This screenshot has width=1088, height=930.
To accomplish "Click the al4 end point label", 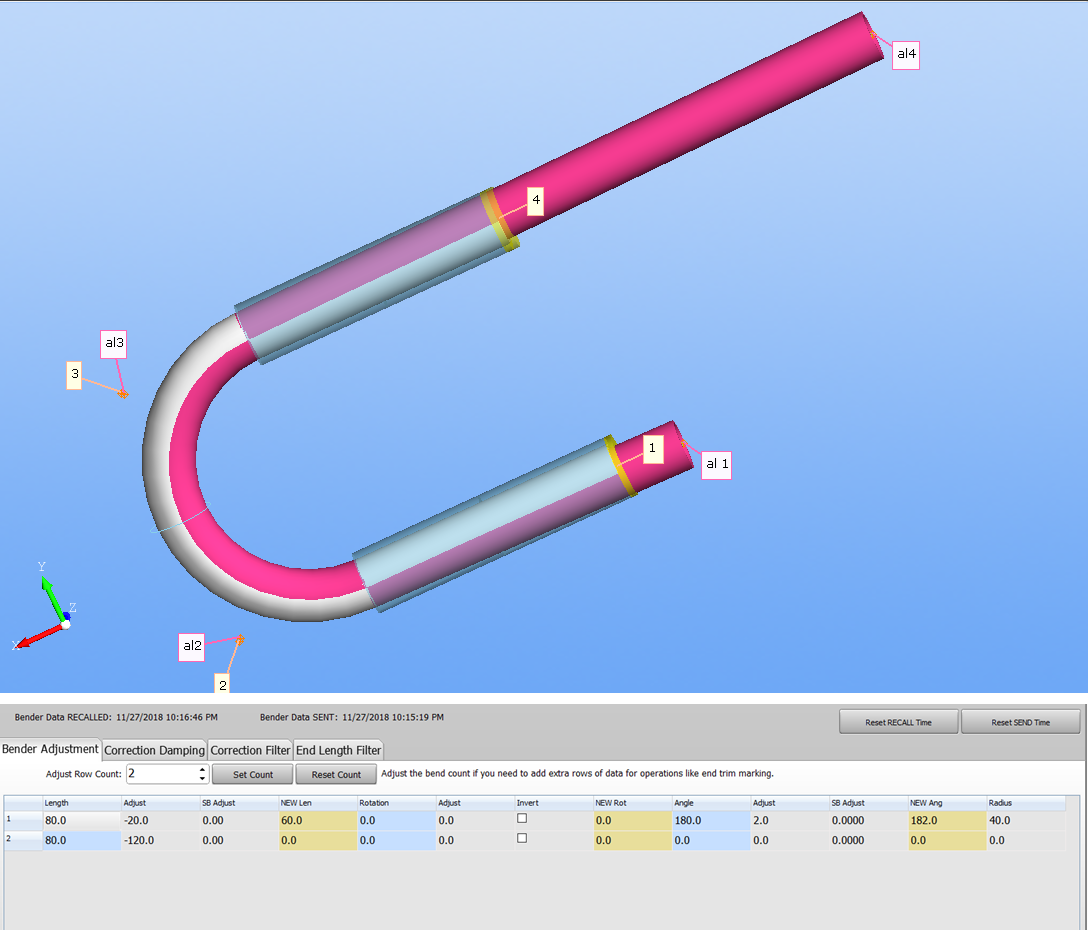I will (x=905, y=55).
